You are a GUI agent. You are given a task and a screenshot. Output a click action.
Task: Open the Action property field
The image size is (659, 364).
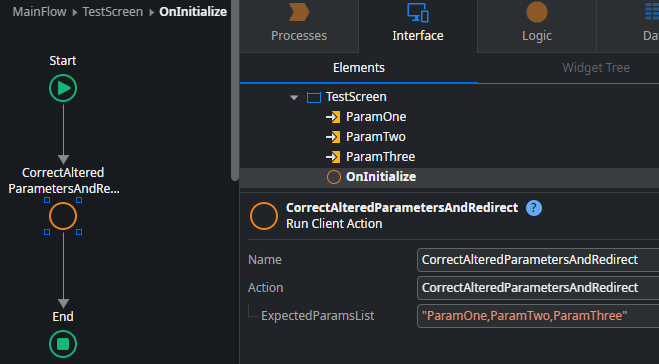coord(538,288)
